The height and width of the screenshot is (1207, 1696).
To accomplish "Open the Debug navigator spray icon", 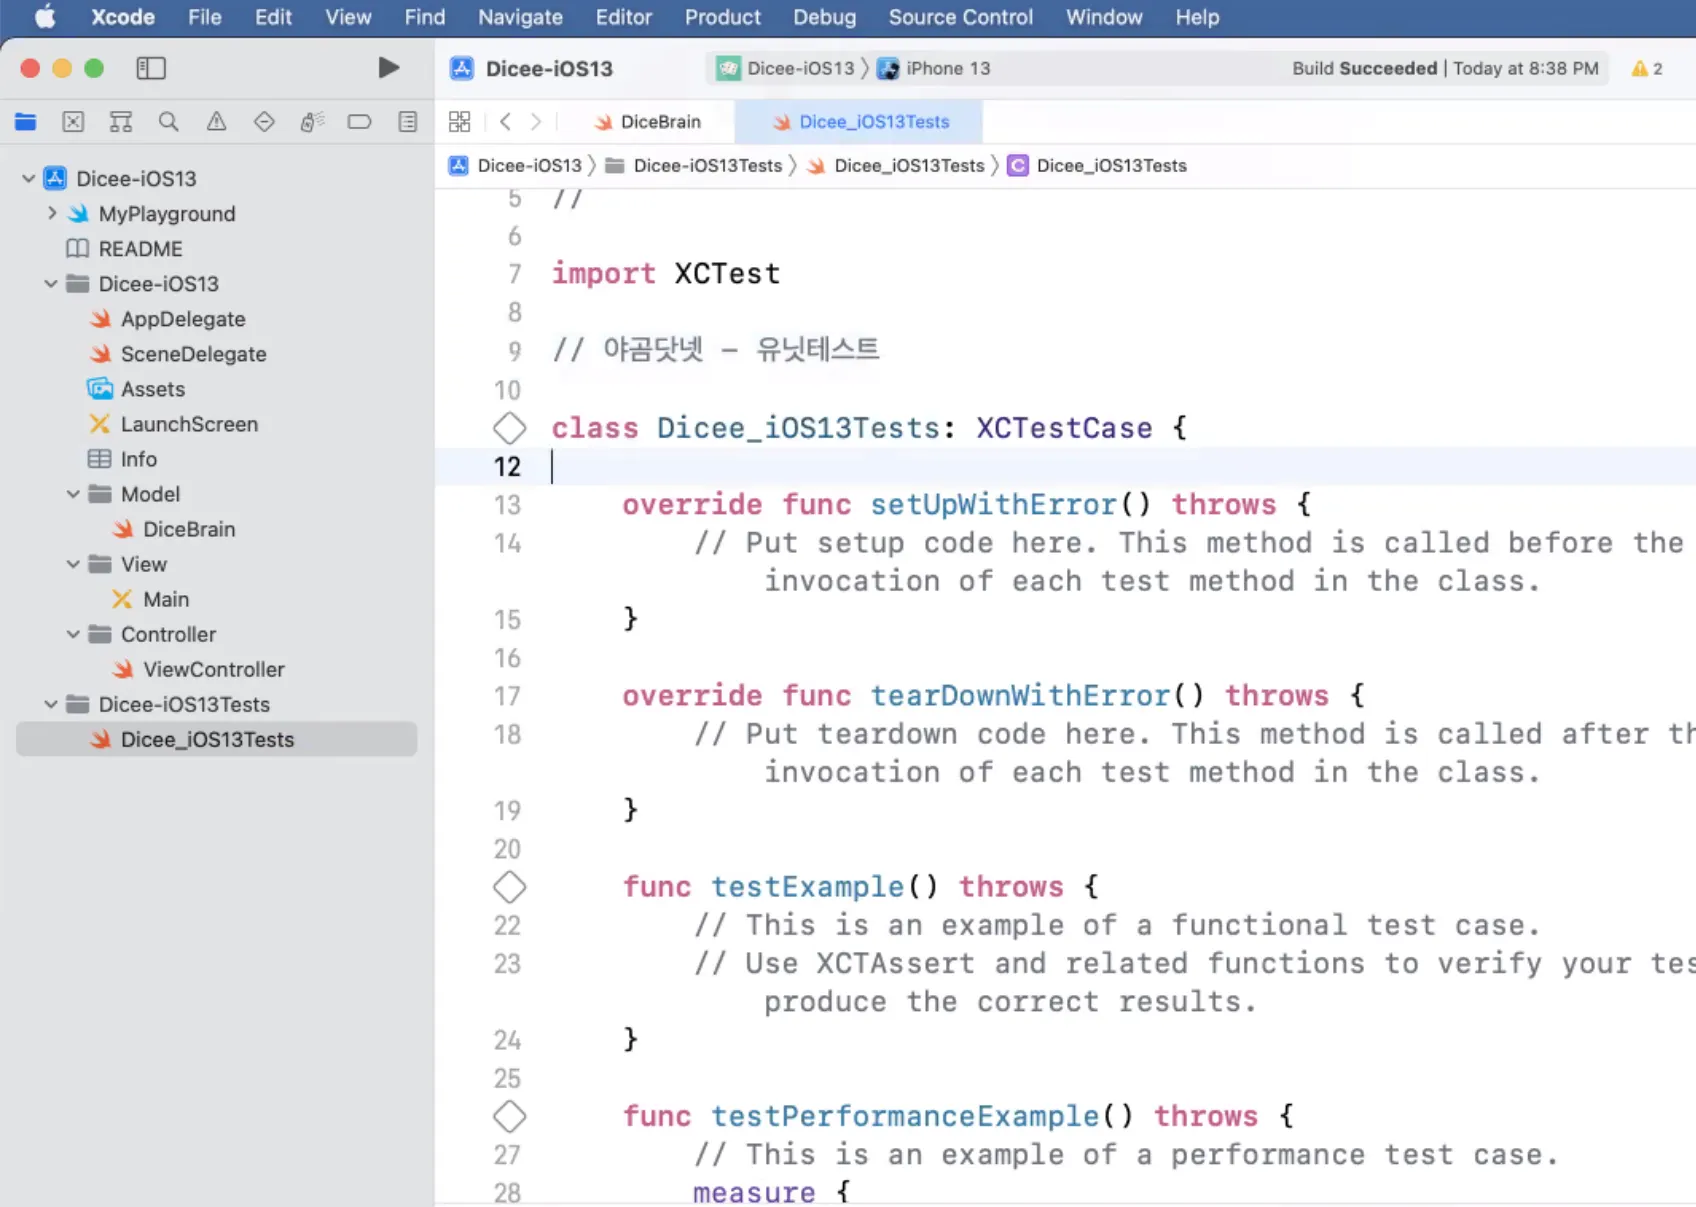I will [312, 122].
